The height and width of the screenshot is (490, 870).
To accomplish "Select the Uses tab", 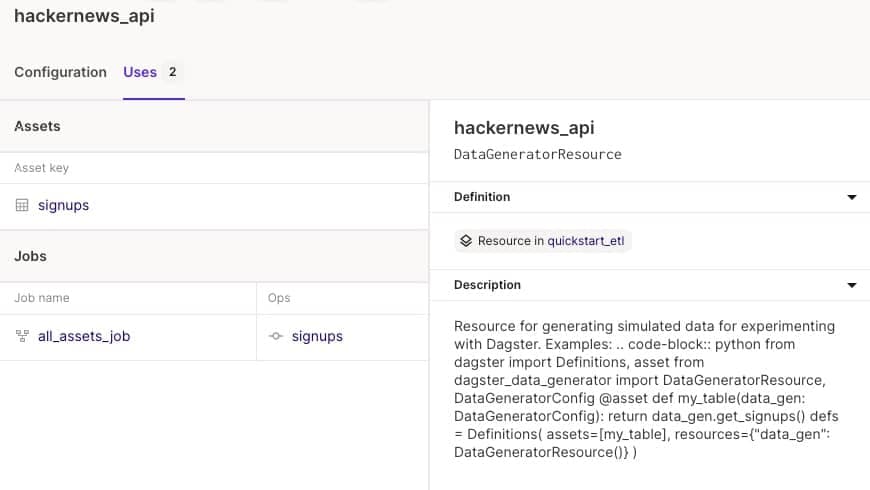I will click(x=140, y=72).
